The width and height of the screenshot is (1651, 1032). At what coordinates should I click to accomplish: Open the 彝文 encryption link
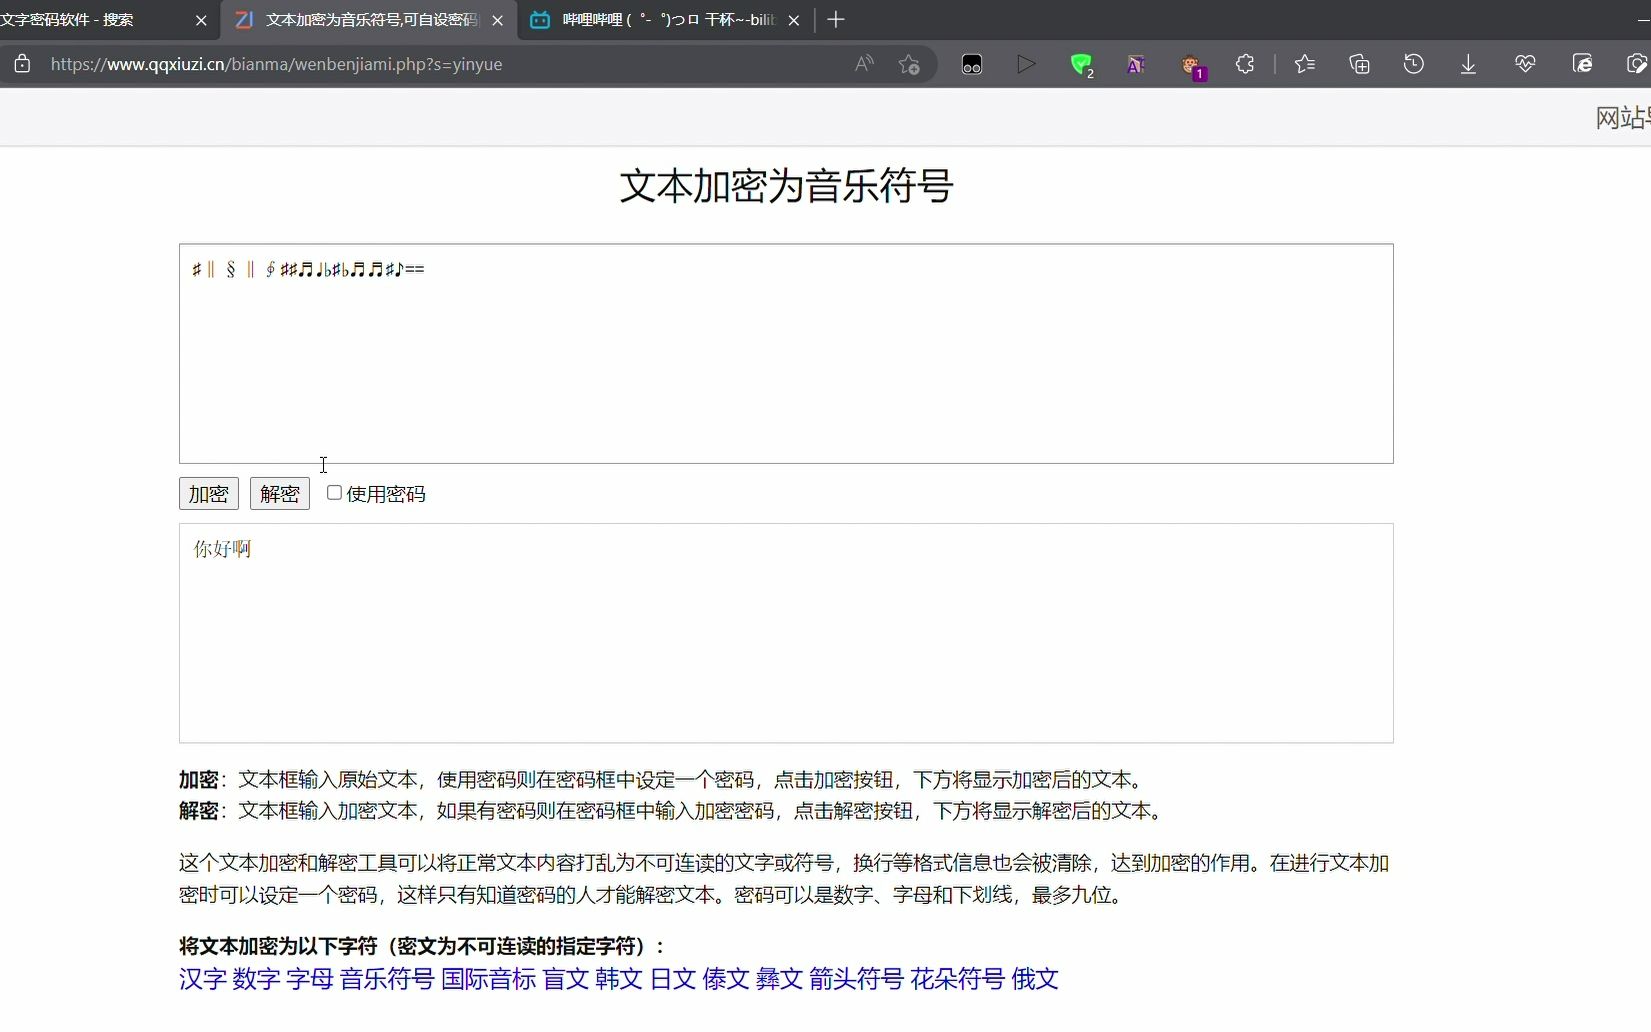click(x=780, y=979)
